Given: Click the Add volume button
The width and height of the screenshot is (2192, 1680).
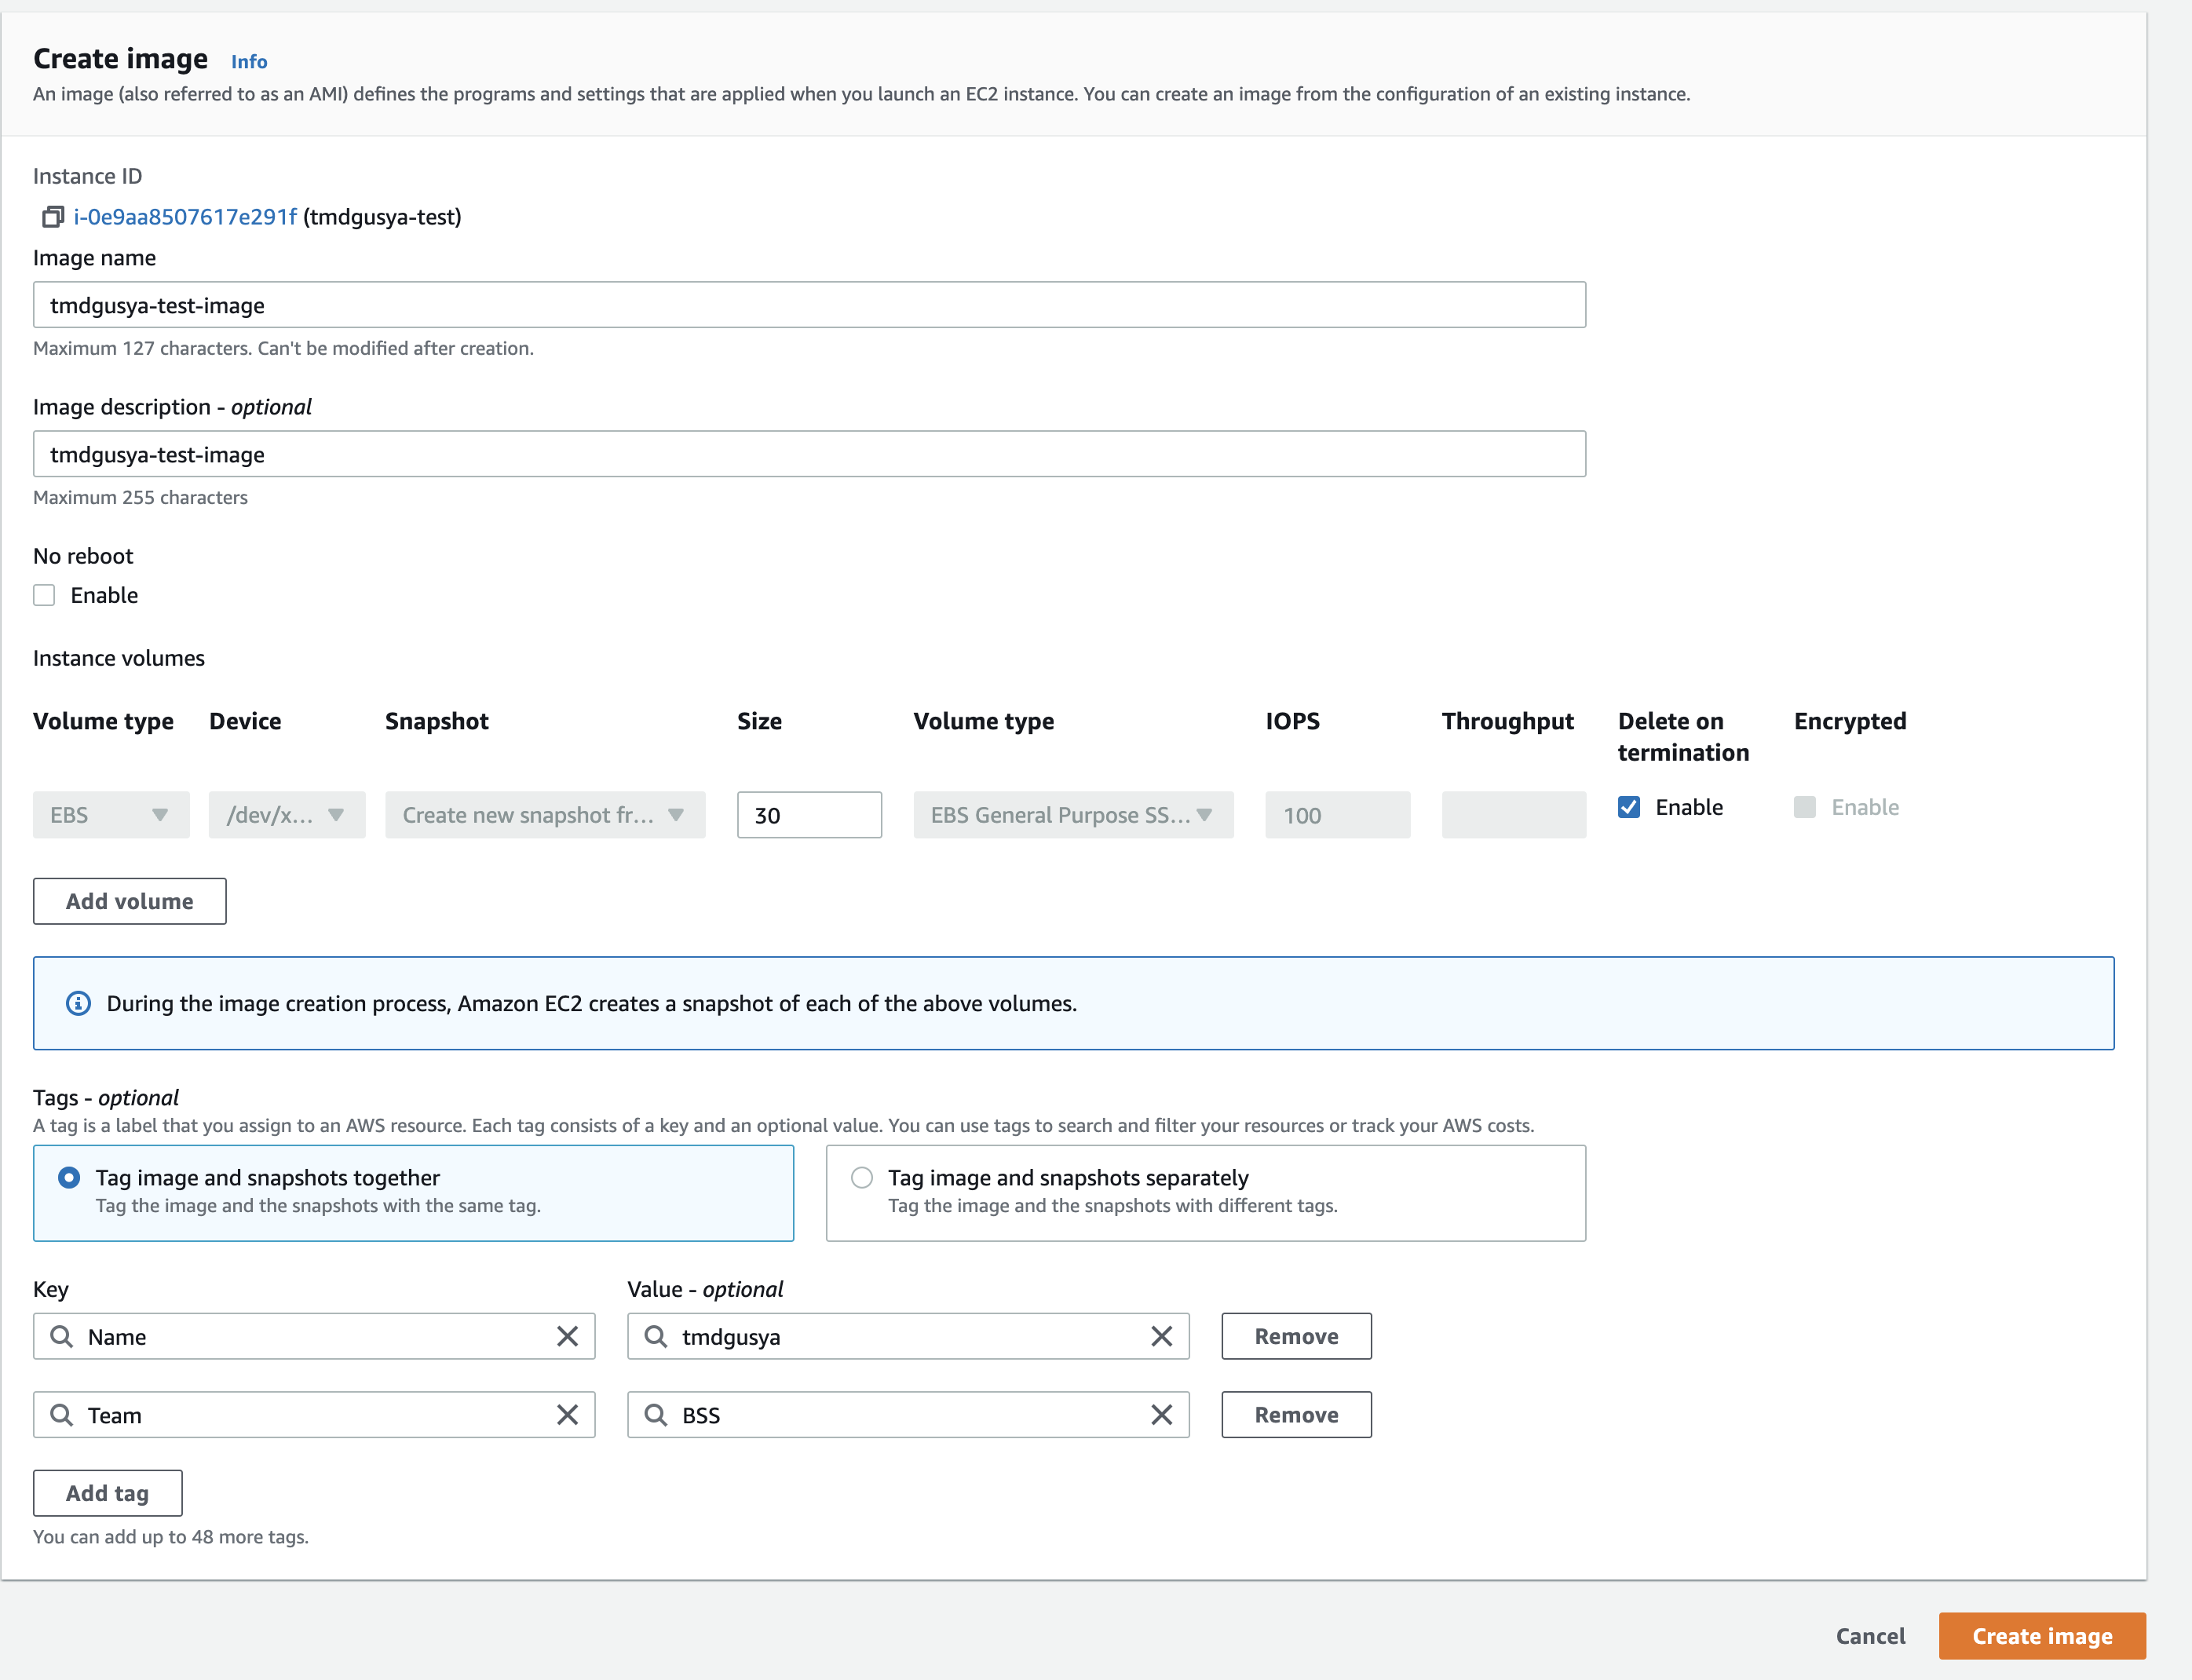Looking at the screenshot, I should [130, 901].
